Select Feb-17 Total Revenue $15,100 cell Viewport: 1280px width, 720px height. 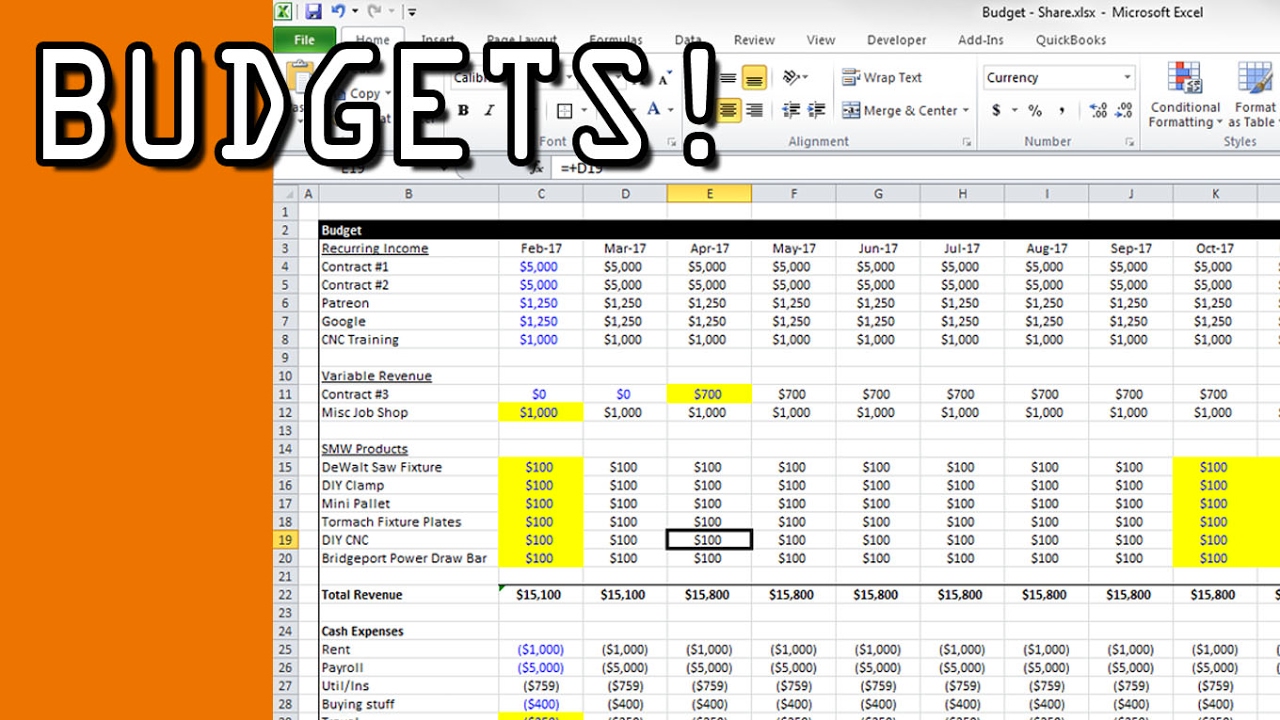[541, 594]
